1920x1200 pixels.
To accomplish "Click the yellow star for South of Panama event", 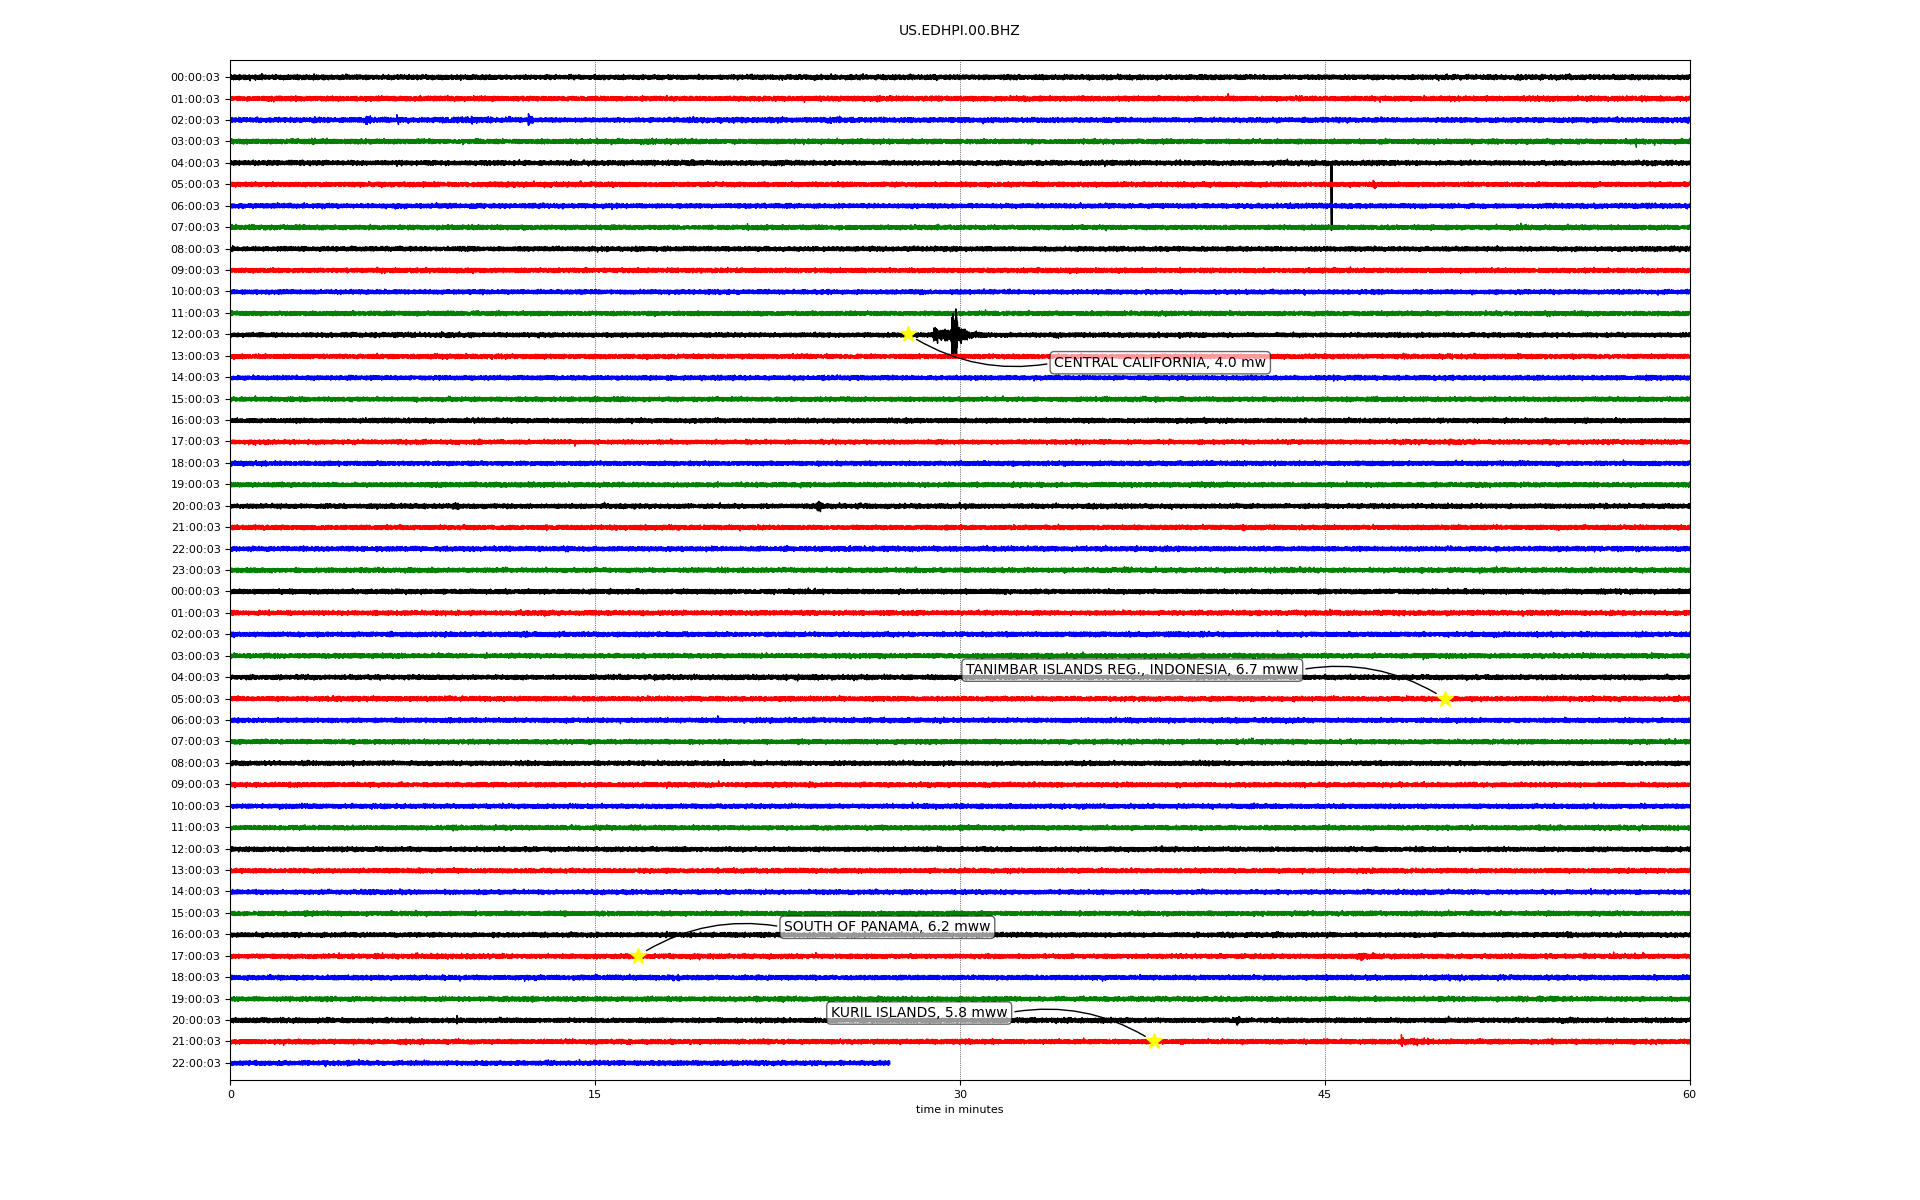I will click(639, 956).
